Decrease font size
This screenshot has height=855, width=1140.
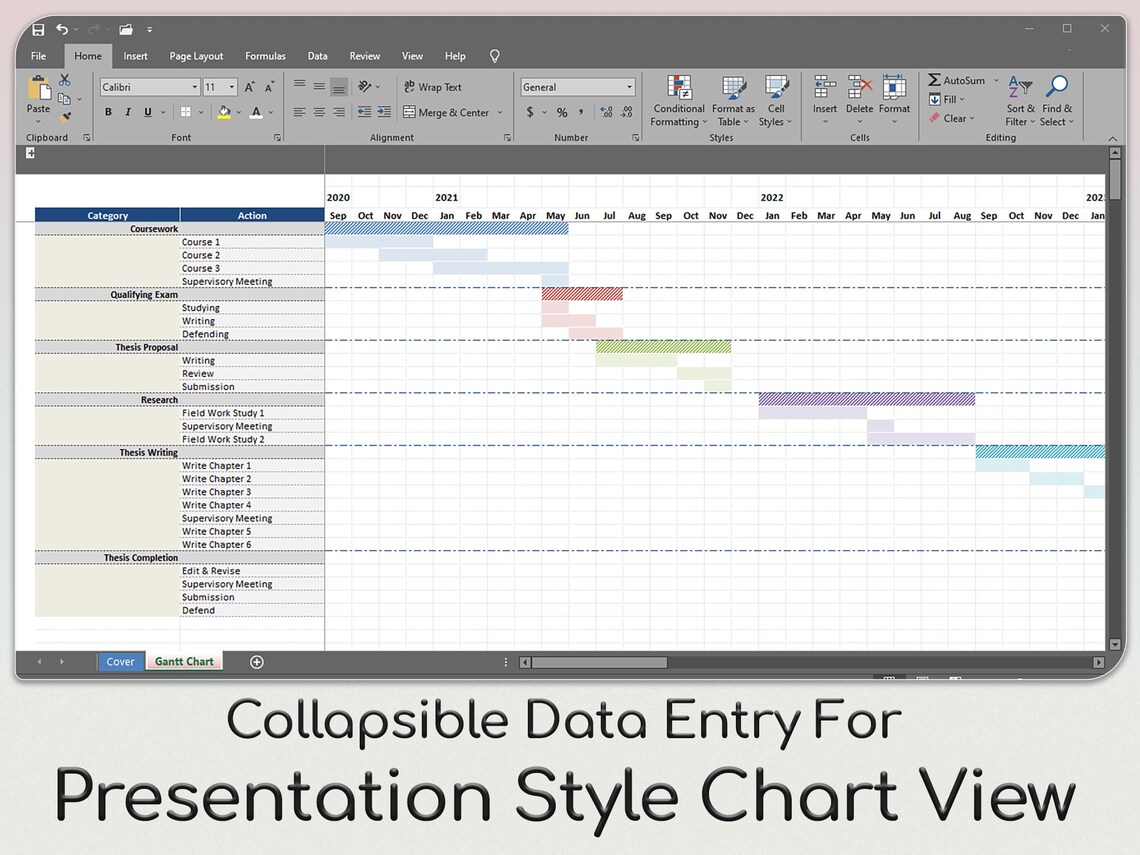click(269, 87)
